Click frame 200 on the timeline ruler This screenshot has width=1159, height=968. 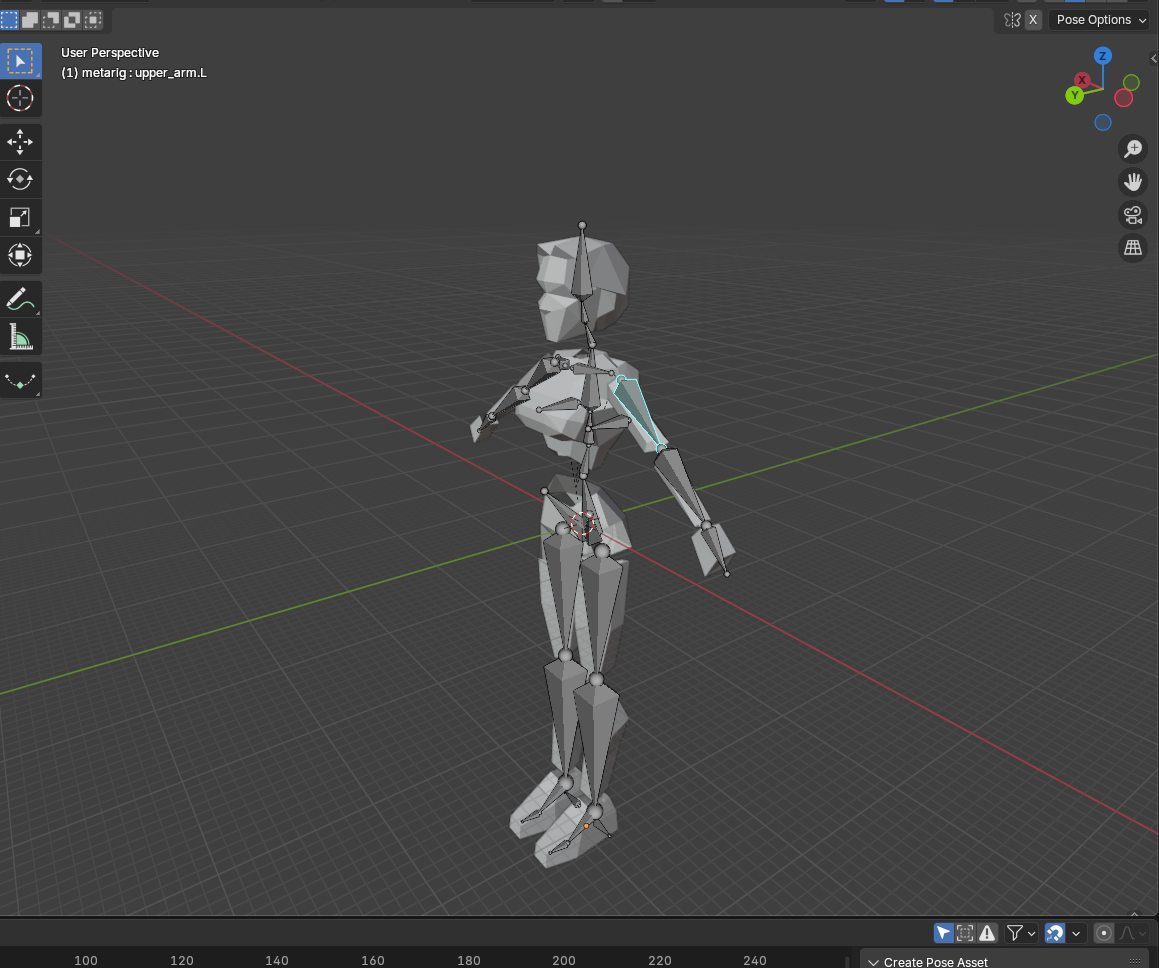[x=564, y=960]
